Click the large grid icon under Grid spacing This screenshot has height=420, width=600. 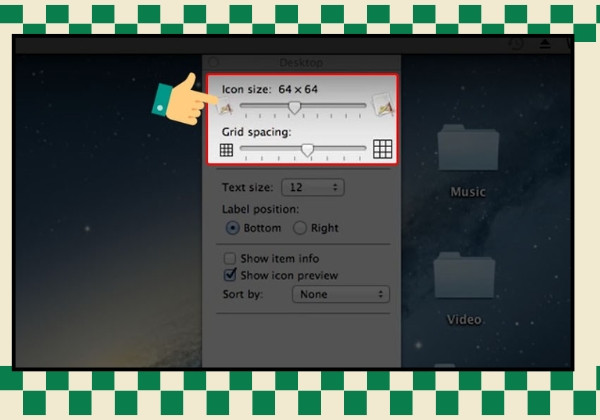pyautogui.click(x=383, y=149)
